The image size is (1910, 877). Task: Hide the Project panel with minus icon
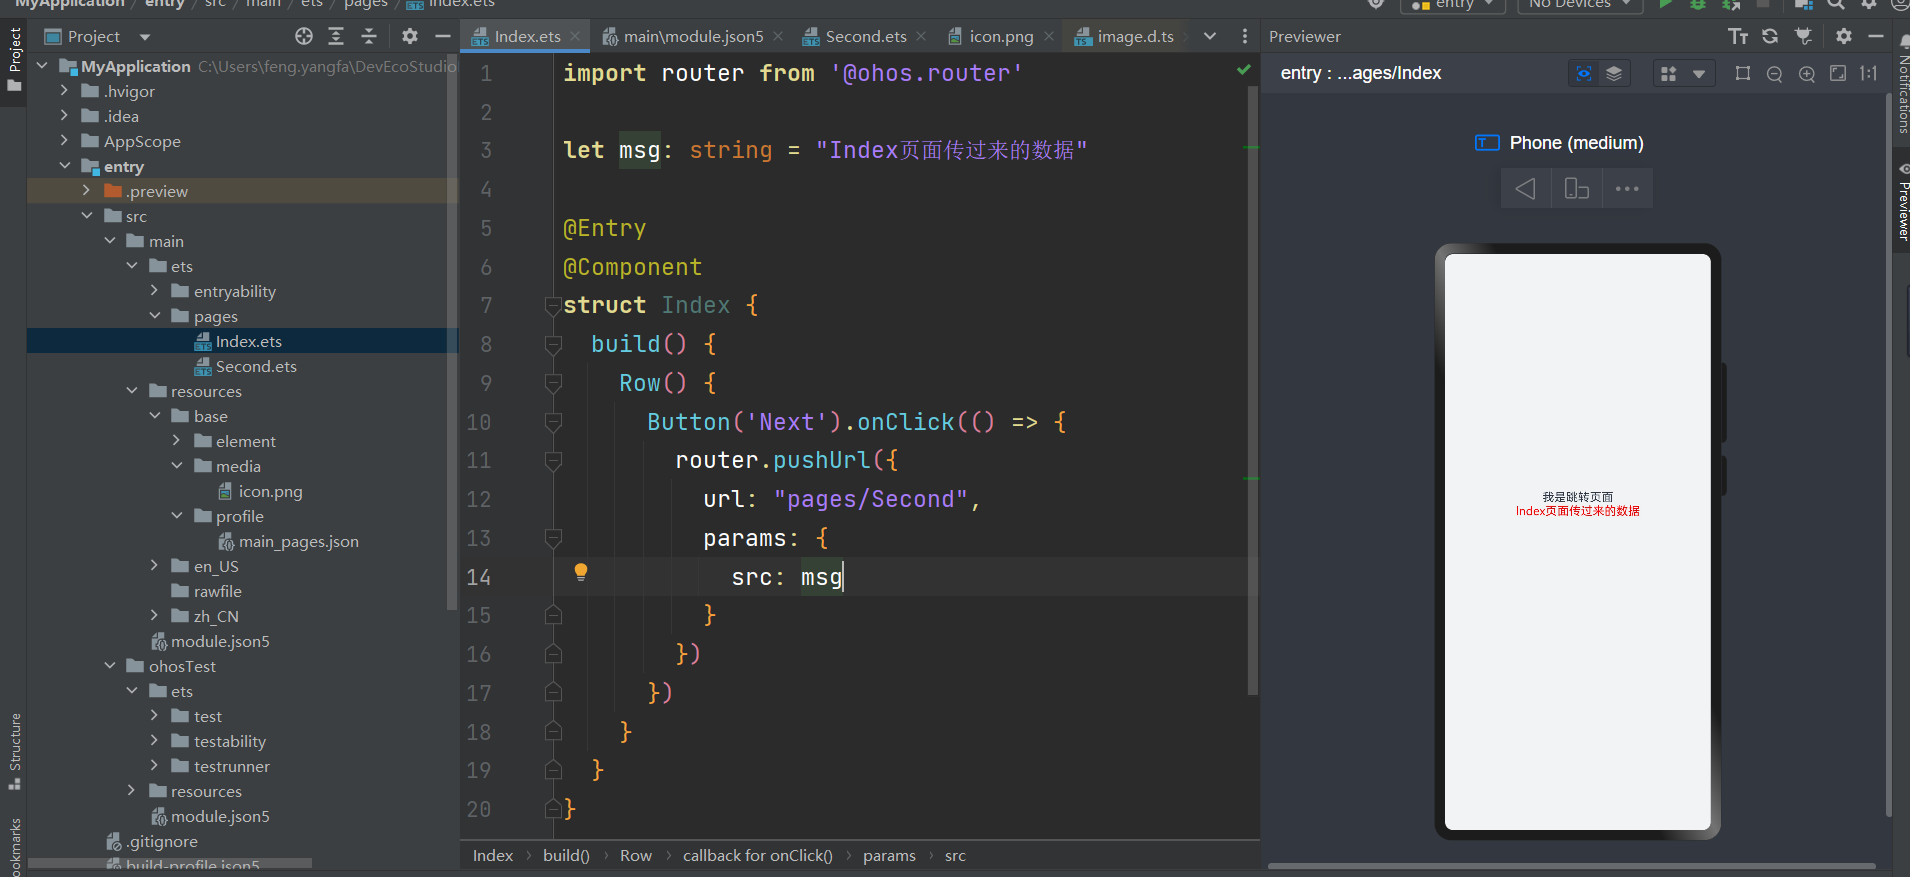442,36
